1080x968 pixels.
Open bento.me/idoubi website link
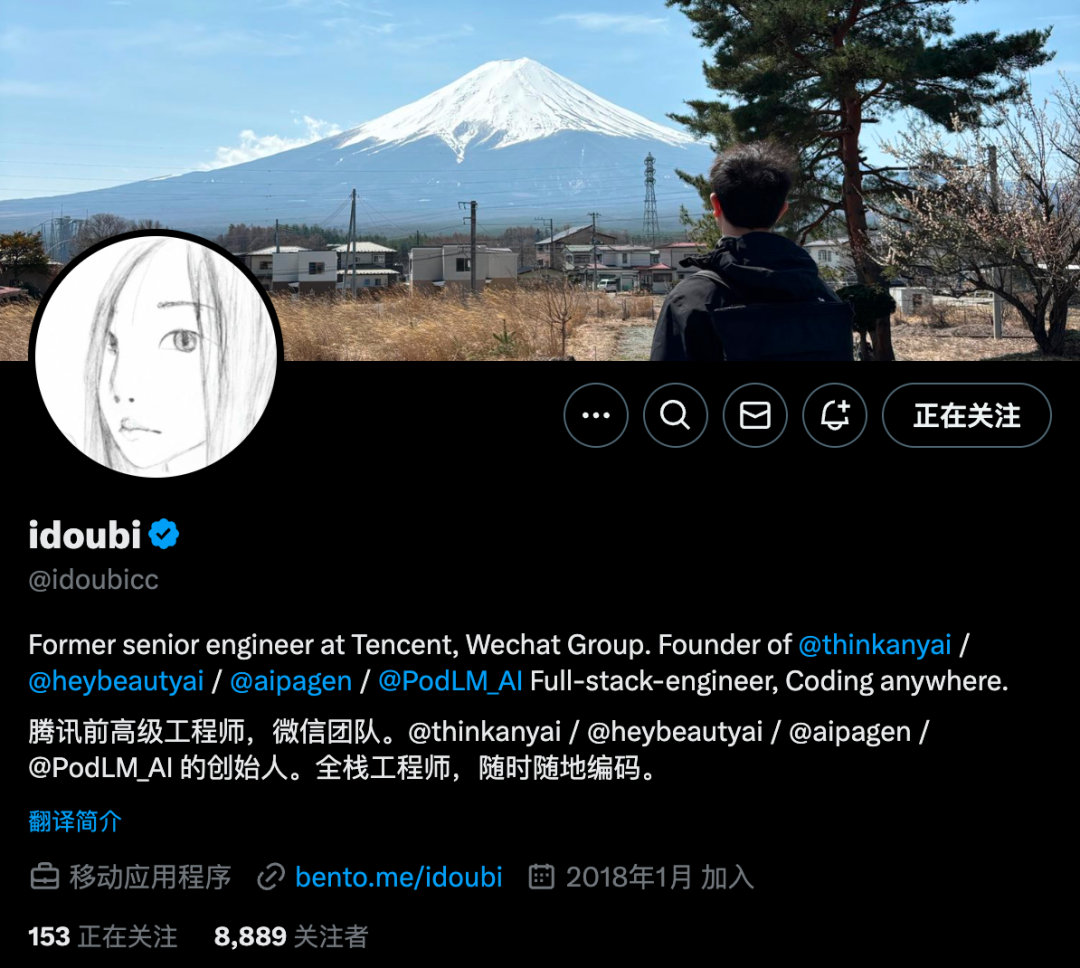pos(399,877)
